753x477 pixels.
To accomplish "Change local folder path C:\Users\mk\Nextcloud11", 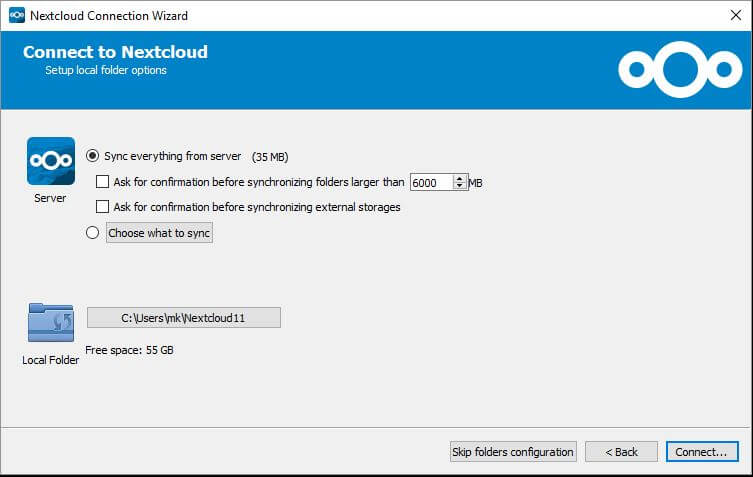I will (183, 318).
